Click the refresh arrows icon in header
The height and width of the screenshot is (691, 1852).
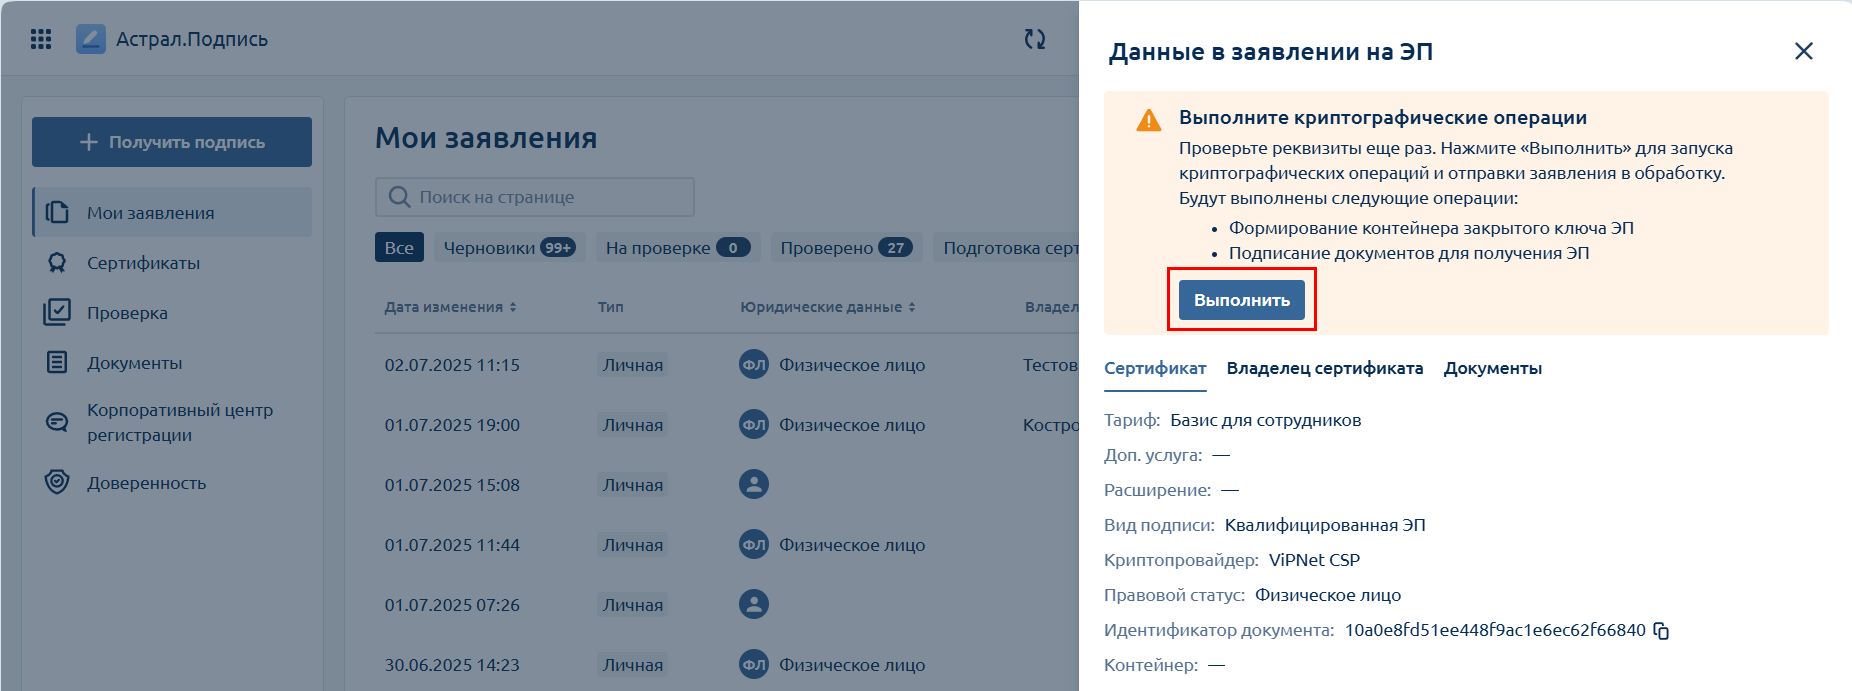click(x=1035, y=39)
